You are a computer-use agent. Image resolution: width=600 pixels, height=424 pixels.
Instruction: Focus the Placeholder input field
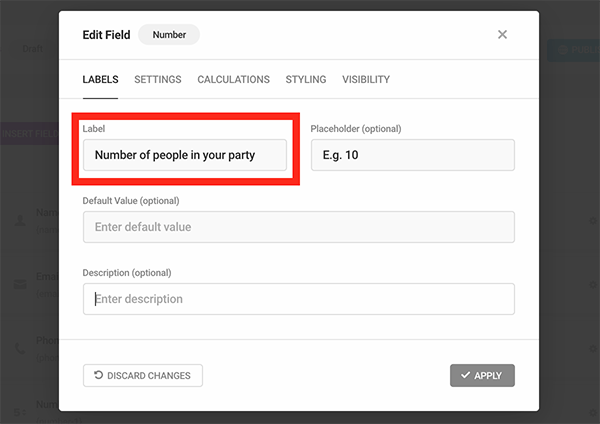tap(412, 155)
